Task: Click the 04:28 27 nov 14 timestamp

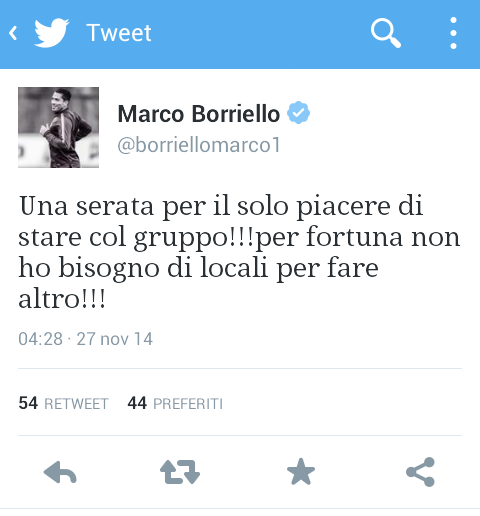Action: pos(85,339)
